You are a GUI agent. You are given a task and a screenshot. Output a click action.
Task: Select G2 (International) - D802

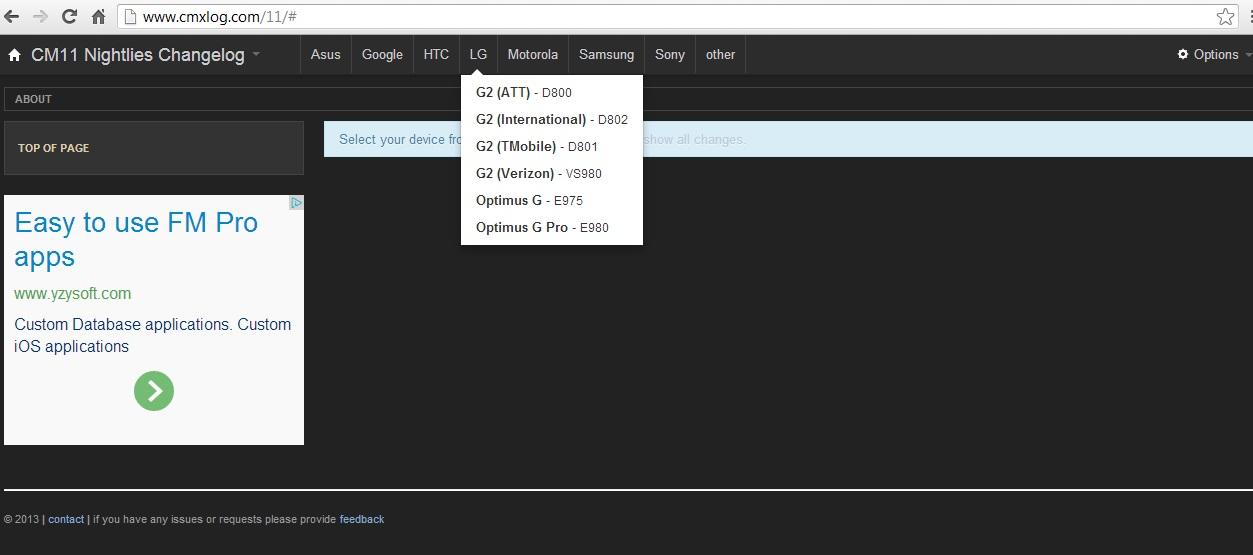coord(552,120)
